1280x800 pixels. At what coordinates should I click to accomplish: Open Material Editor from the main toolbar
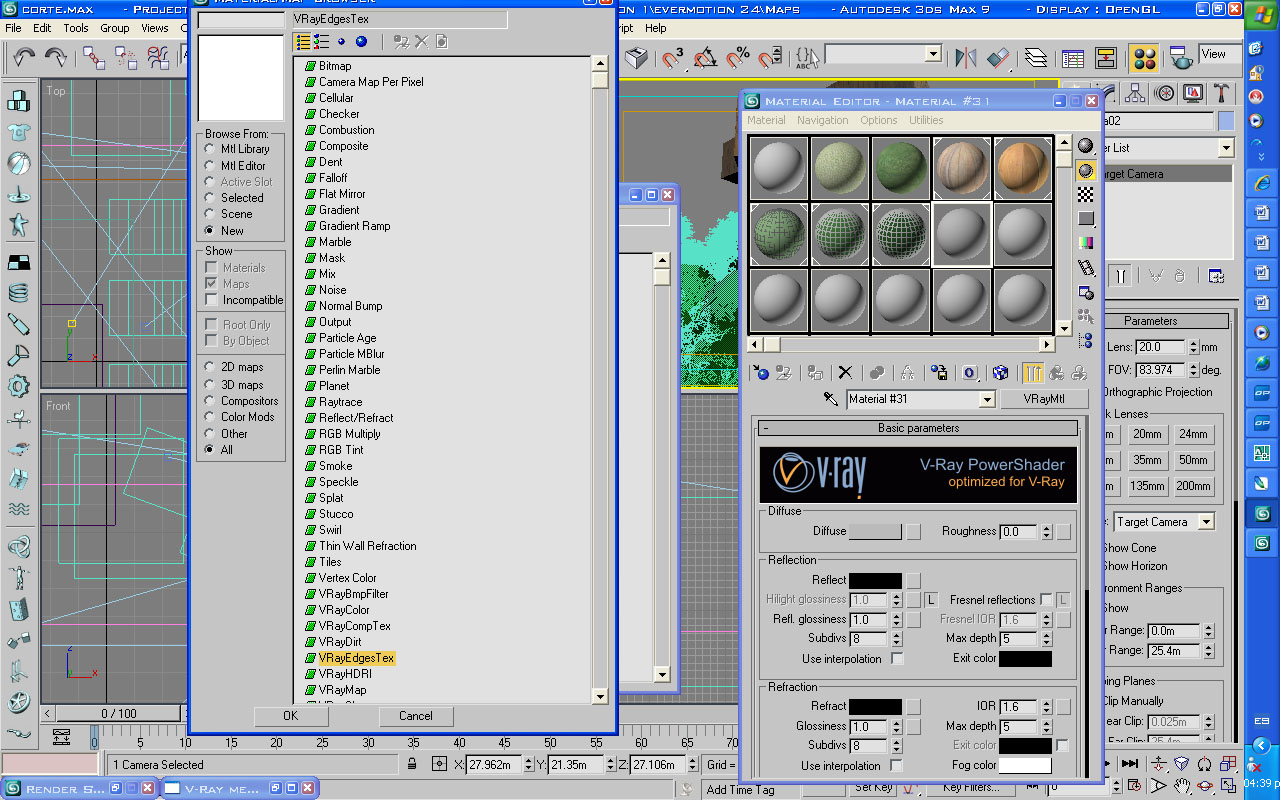coord(1144,58)
